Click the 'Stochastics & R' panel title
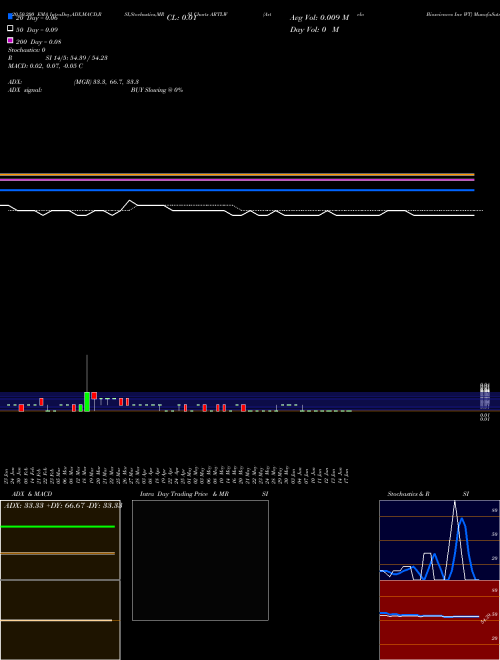This screenshot has height=660, width=500. pos(409,494)
